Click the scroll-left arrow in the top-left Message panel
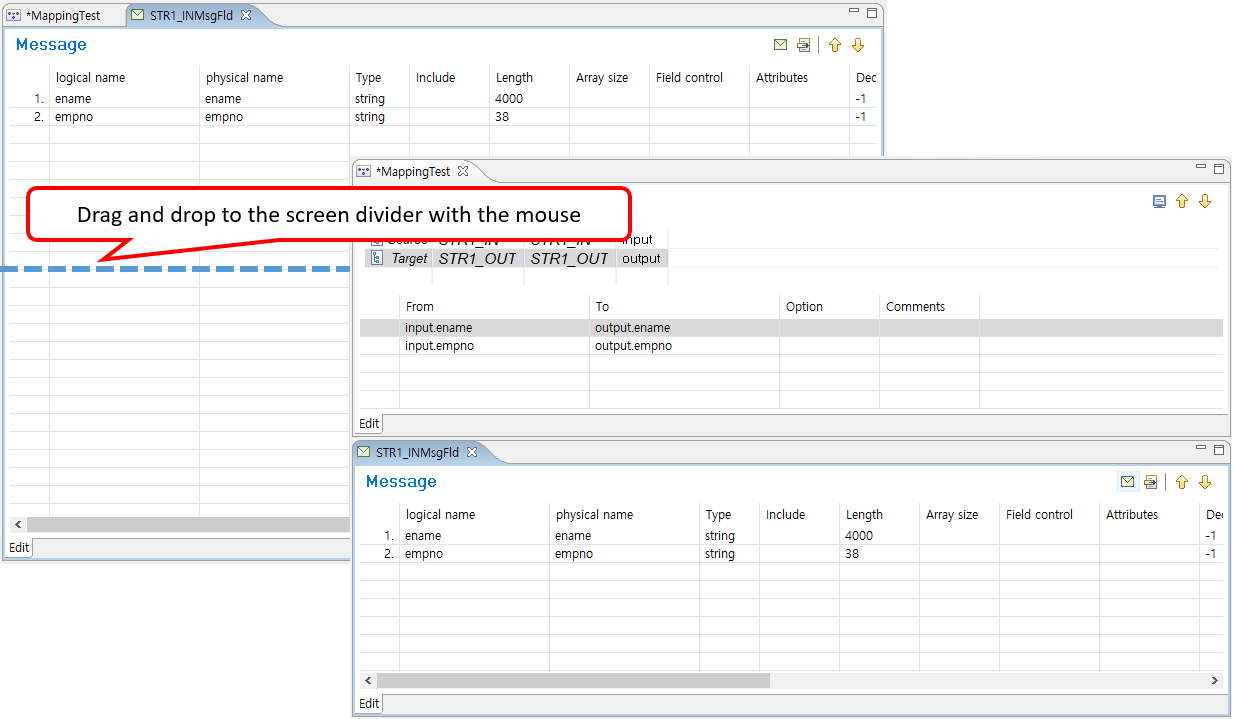The image size is (1233, 719). [18, 525]
